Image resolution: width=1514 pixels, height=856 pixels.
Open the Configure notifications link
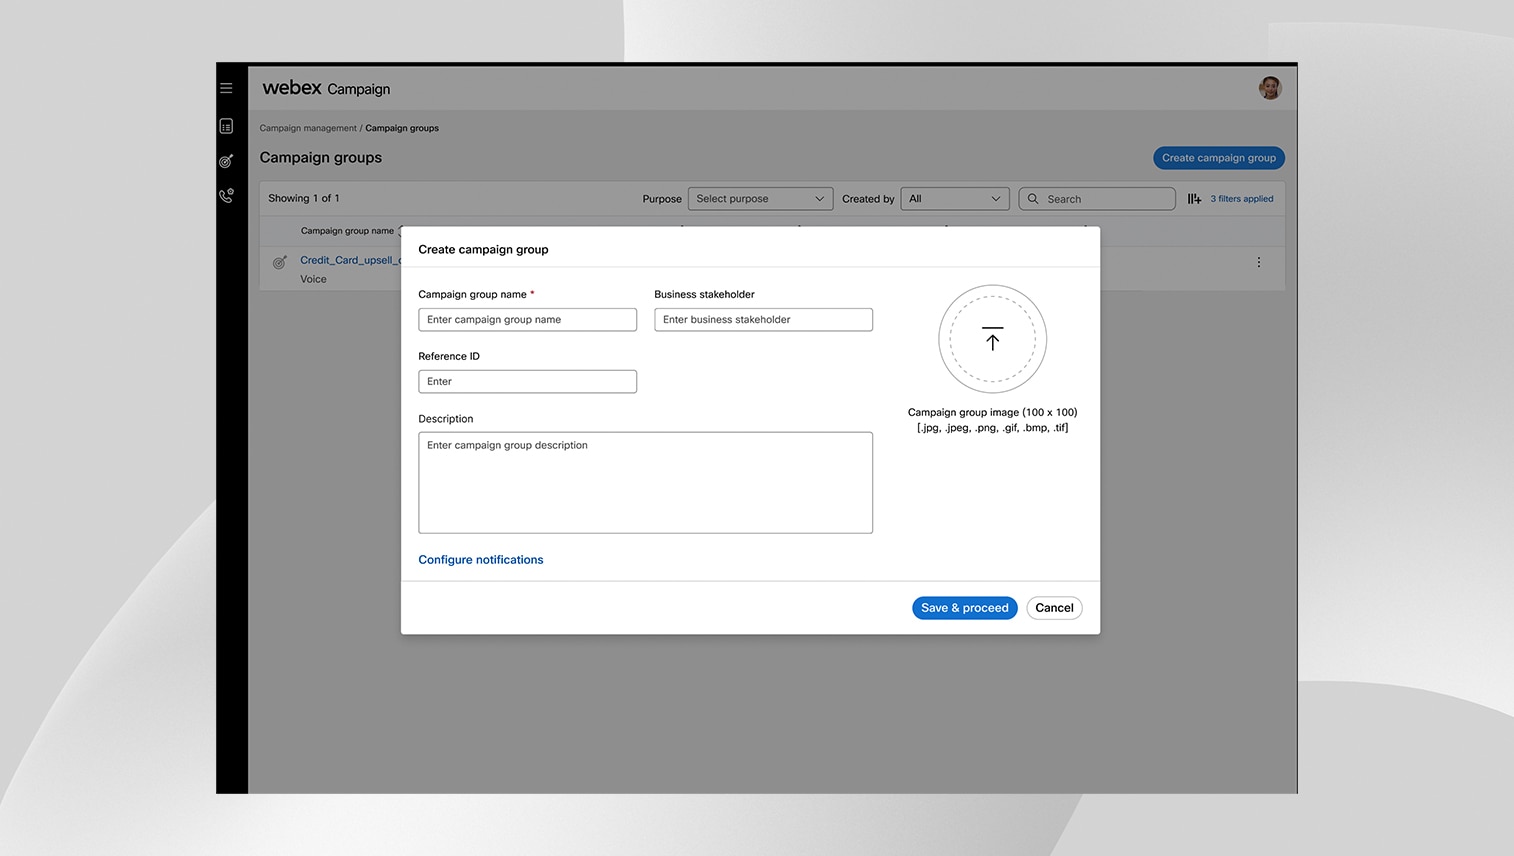click(x=481, y=560)
